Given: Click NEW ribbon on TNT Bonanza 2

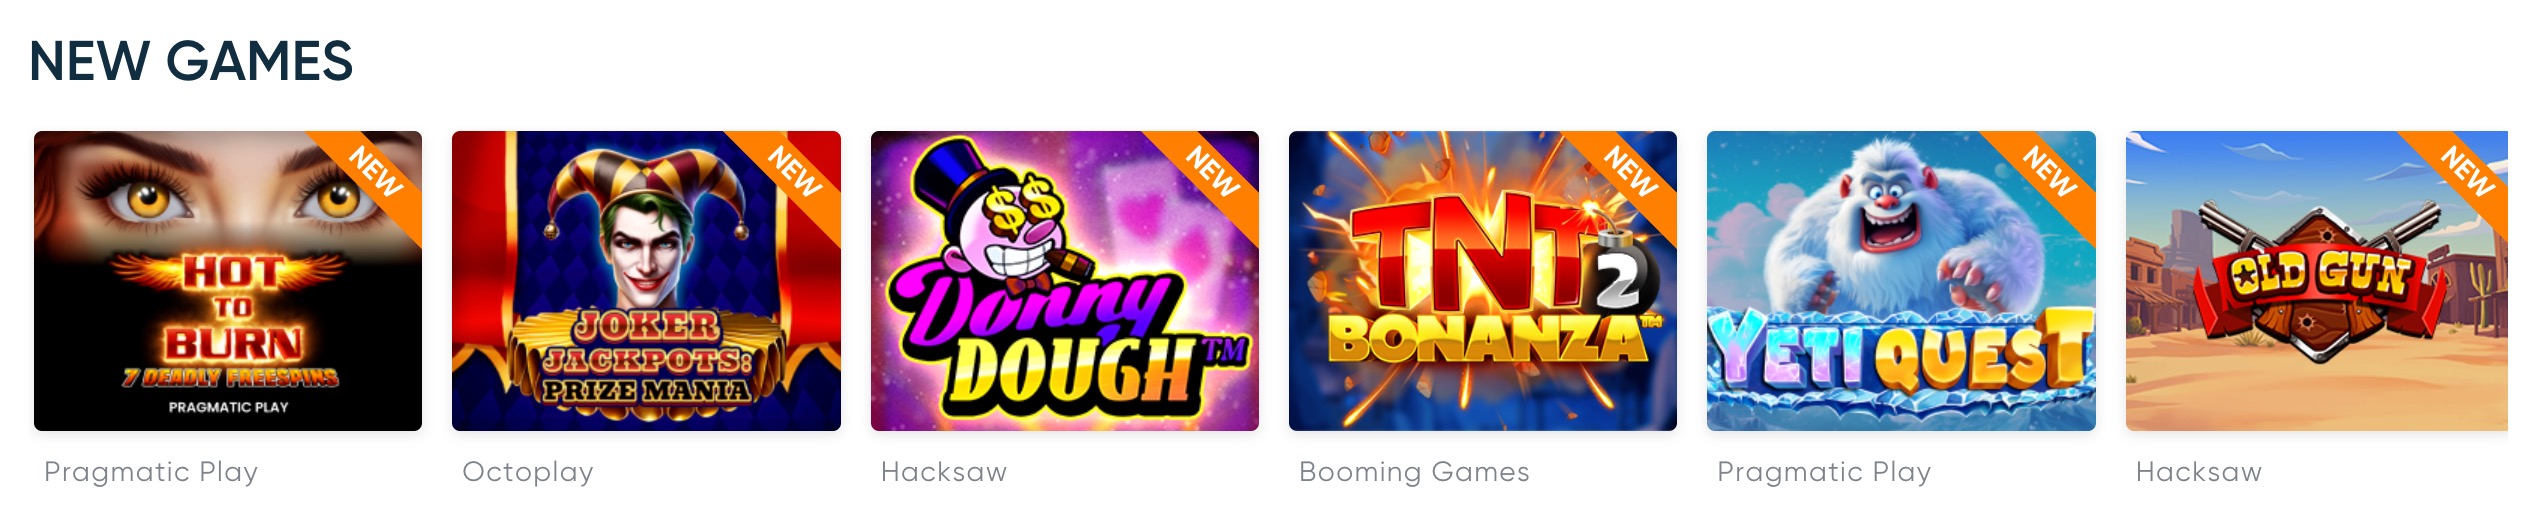Looking at the screenshot, I should 1631,172.
